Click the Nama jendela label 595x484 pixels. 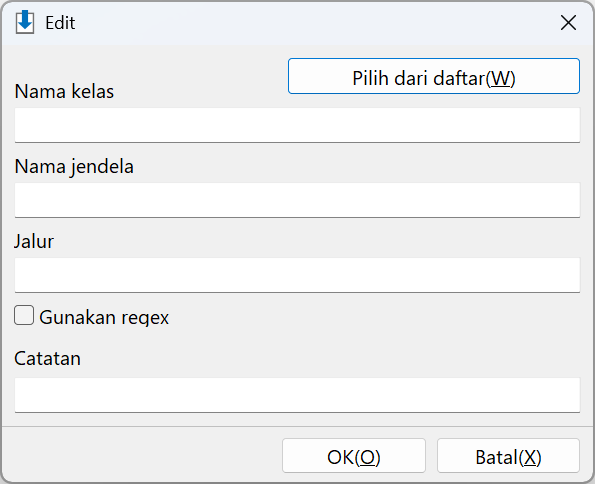[74, 167]
